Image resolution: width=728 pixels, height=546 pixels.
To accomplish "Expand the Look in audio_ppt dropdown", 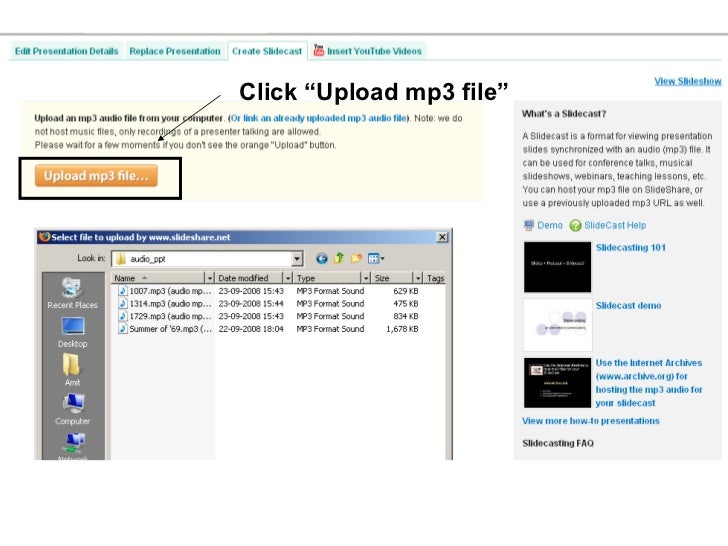I will [297, 259].
